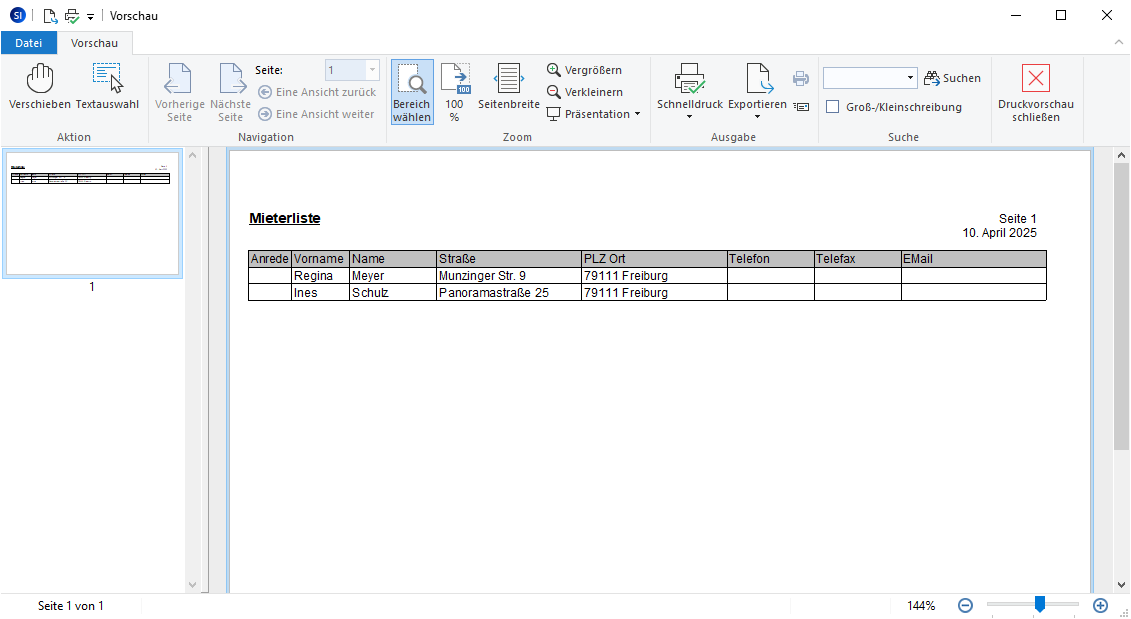Expand the Präsentation dropdown
This screenshot has height=619, width=1131.
tap(637, 114)
